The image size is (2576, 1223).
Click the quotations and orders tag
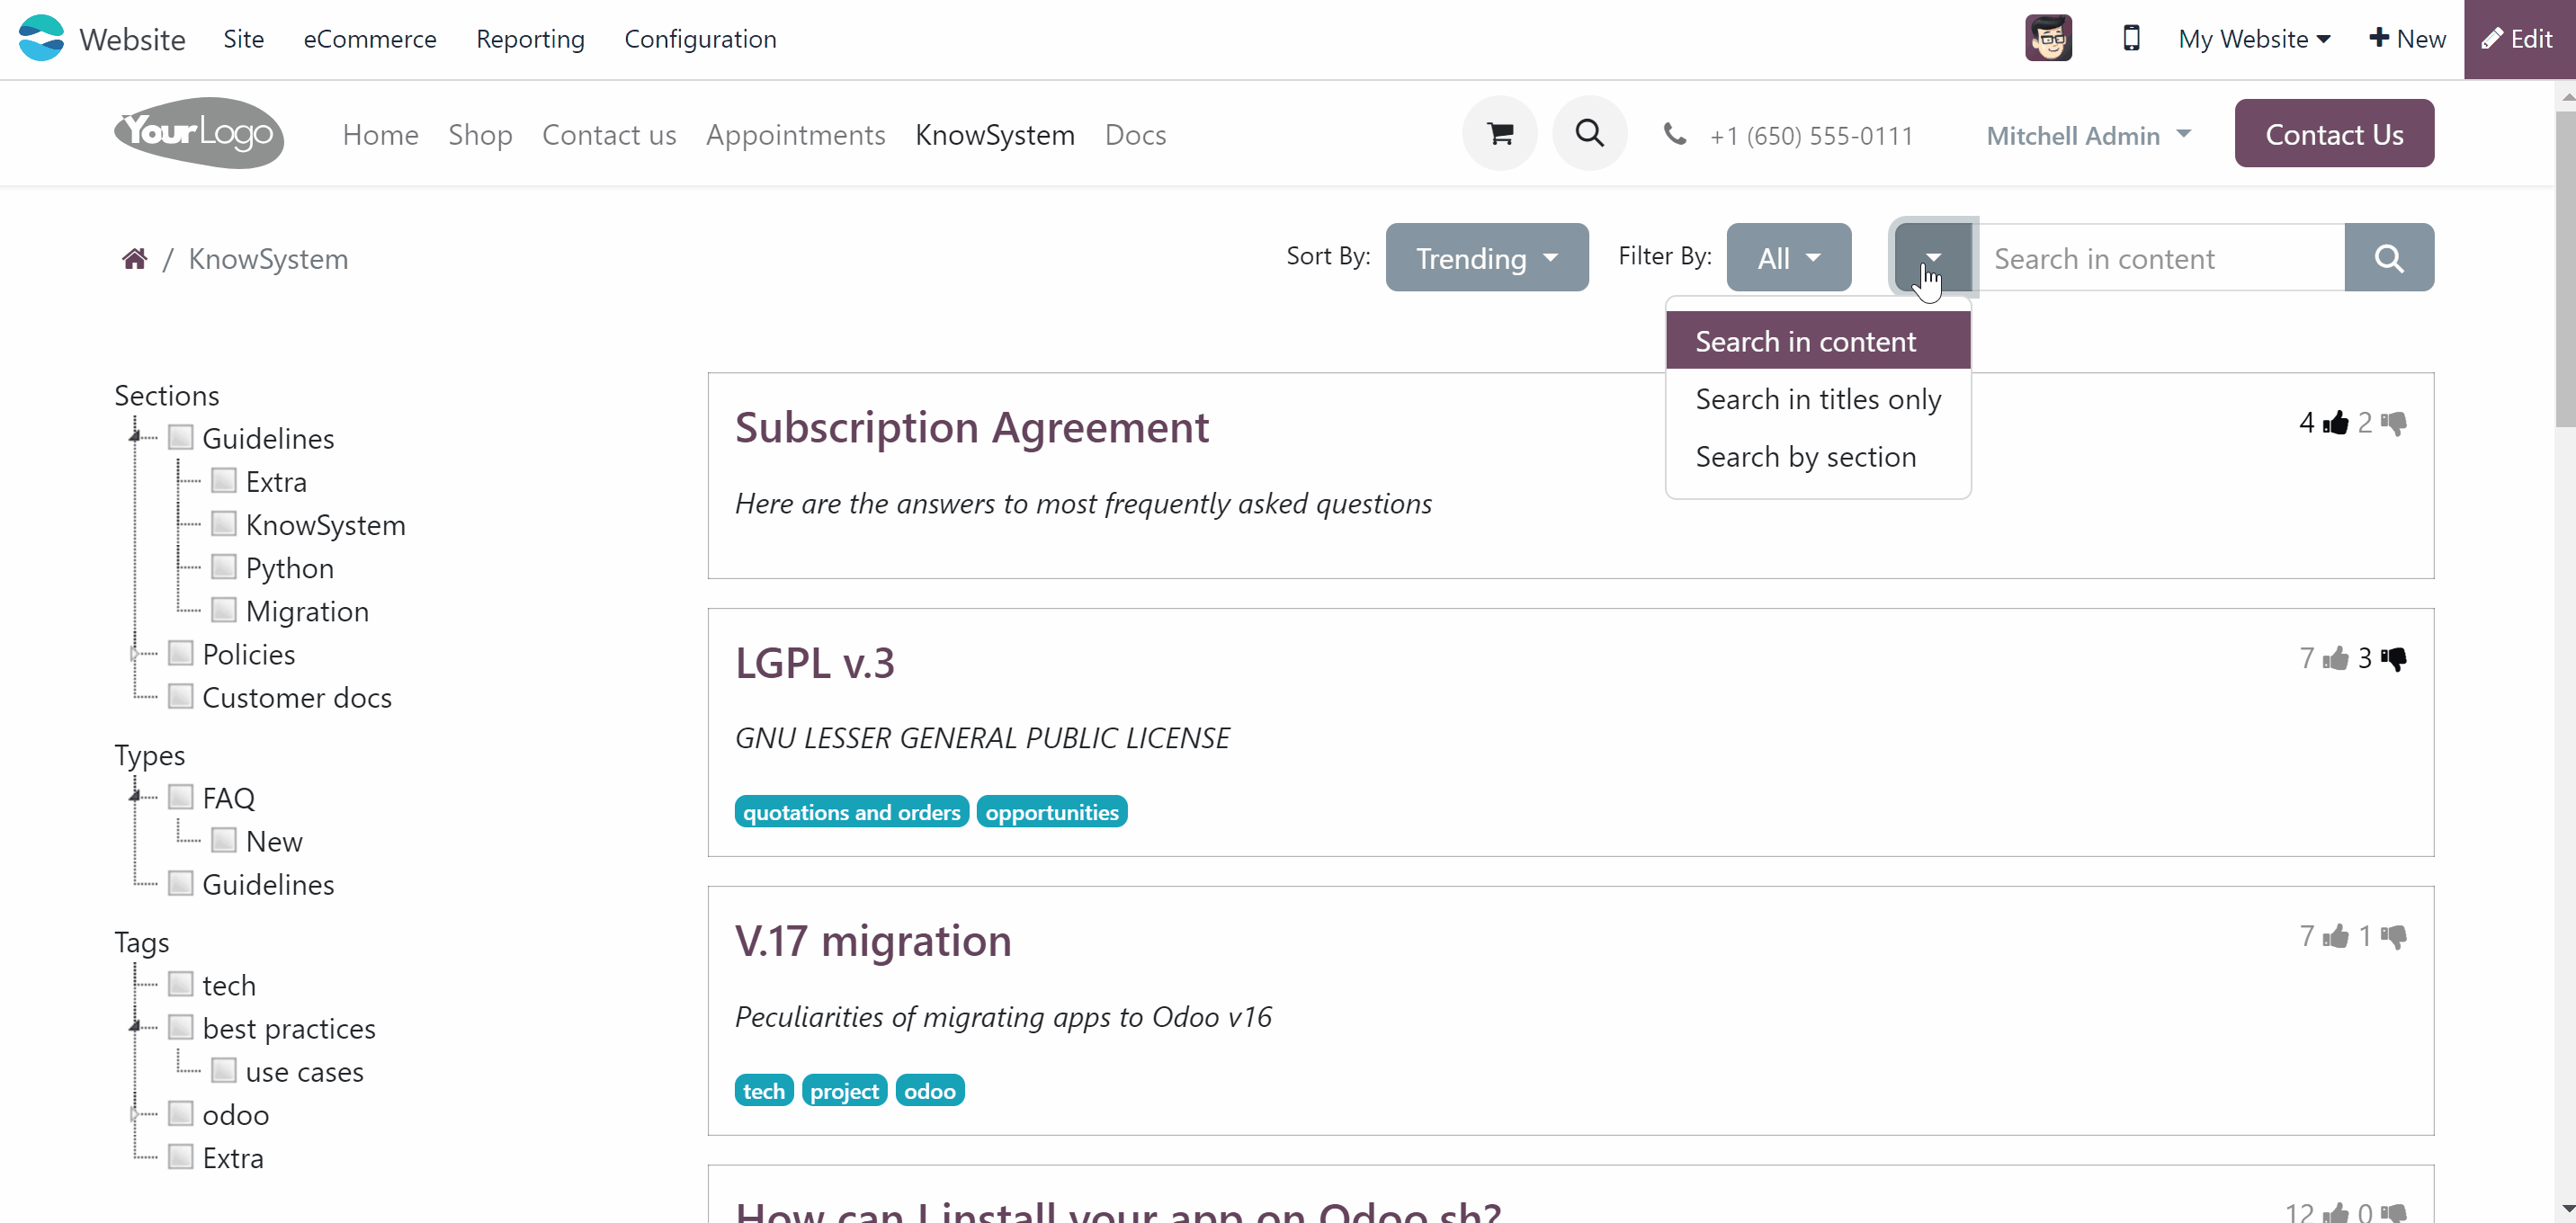tap(852, 812)
